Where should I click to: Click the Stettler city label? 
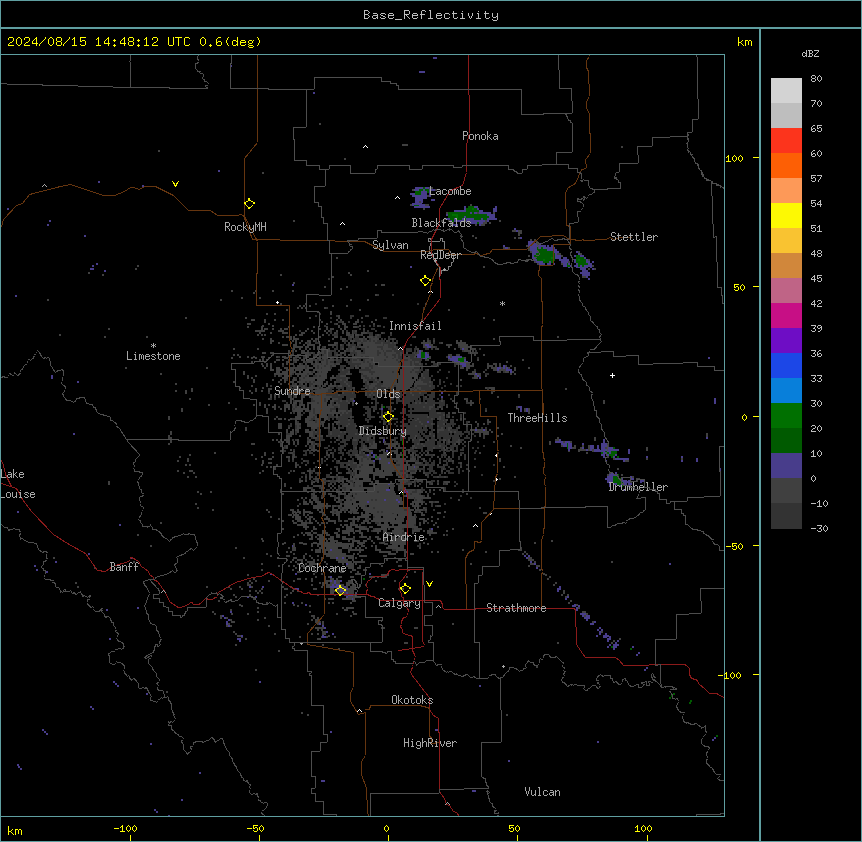coord(634,237)
